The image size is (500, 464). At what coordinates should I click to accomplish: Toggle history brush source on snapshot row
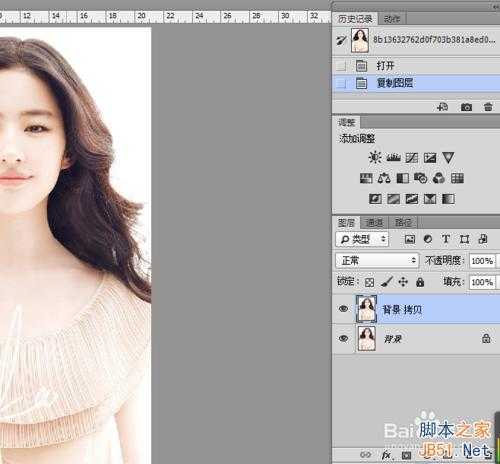(341, 40)
